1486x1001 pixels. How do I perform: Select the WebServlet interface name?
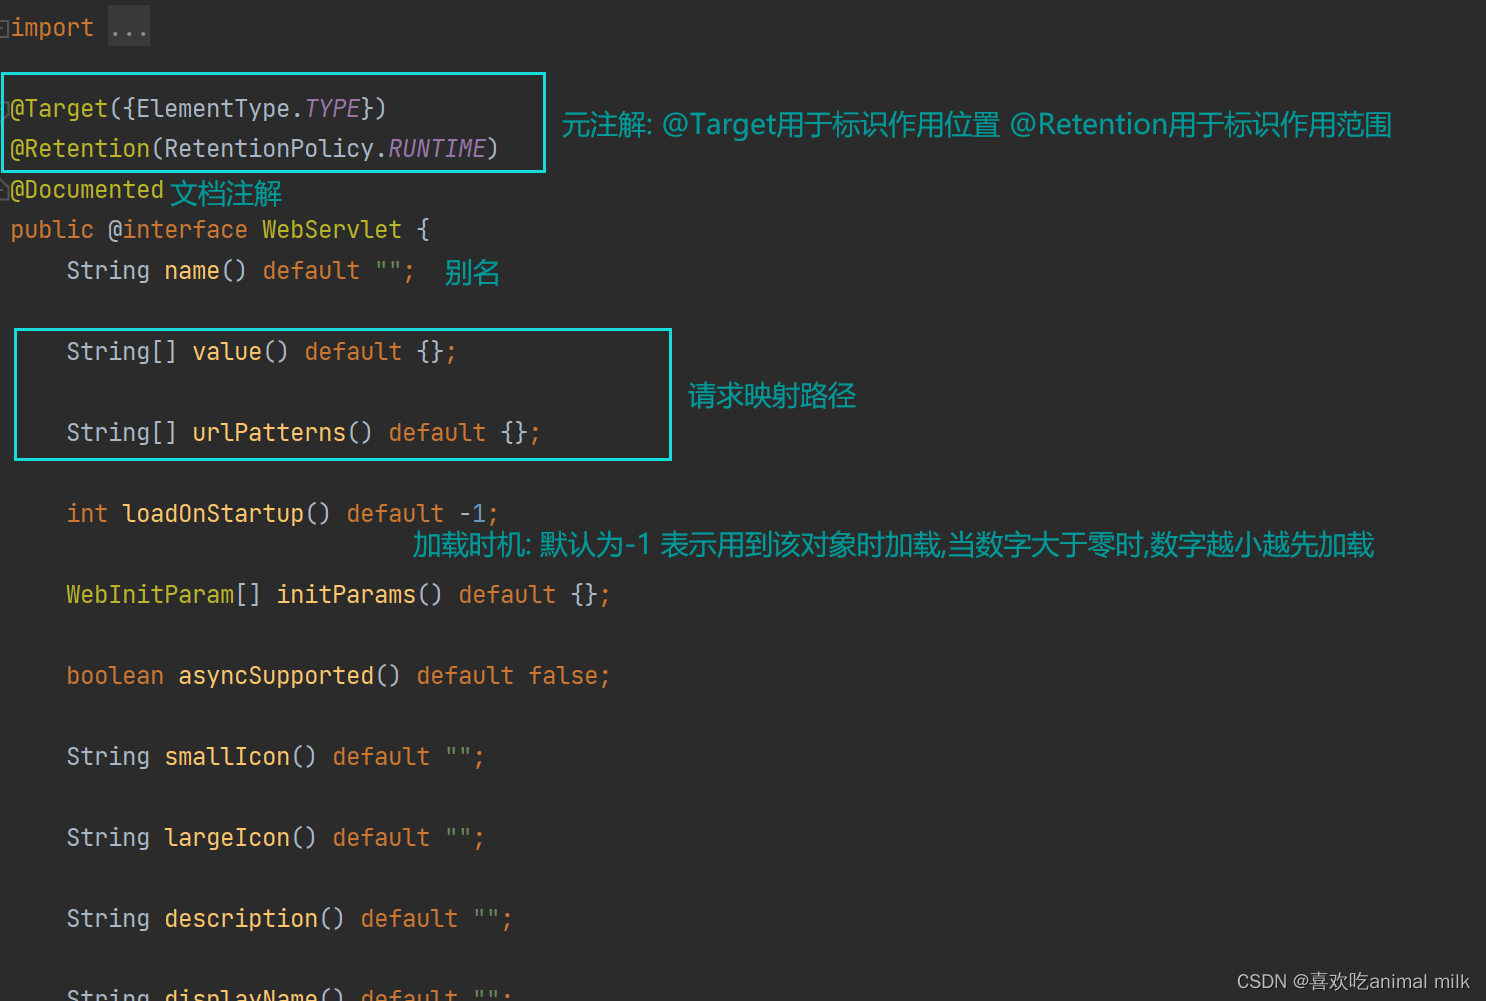pyautogui.click(x=331, y=229)
